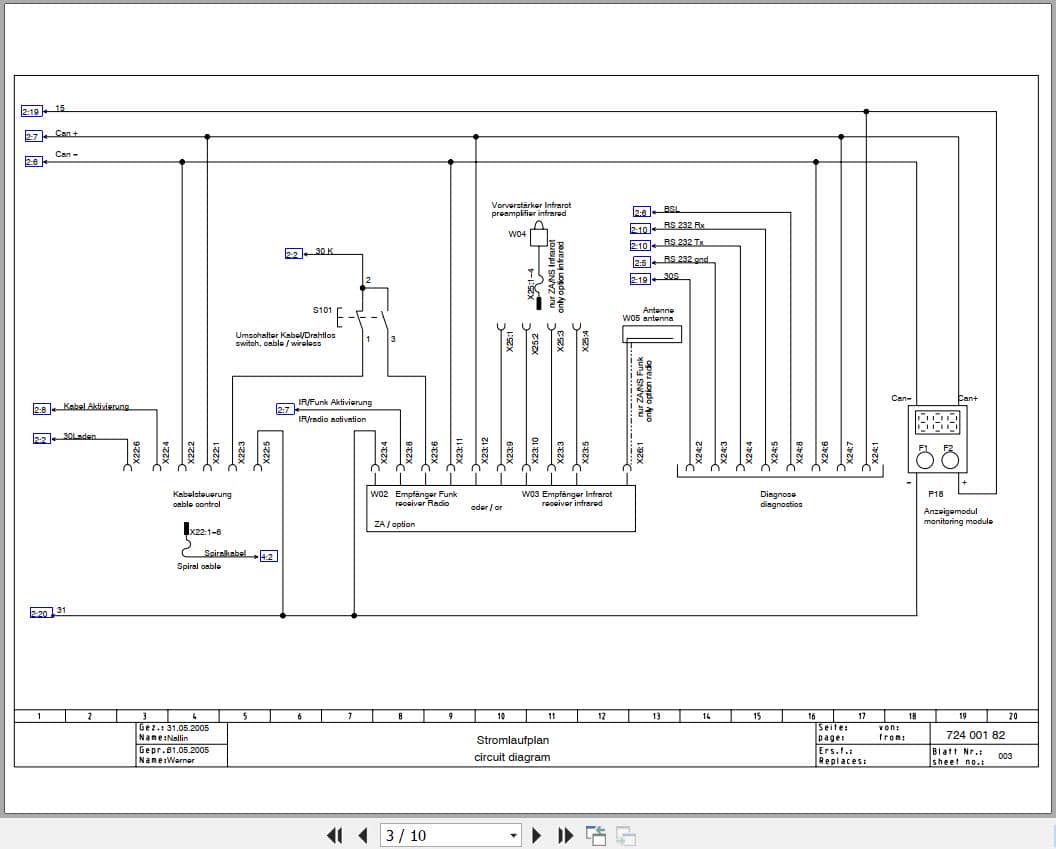1056x849 pixels.
Task: Click the X22:6 terminal label
Action: click(x=137, y=452)
